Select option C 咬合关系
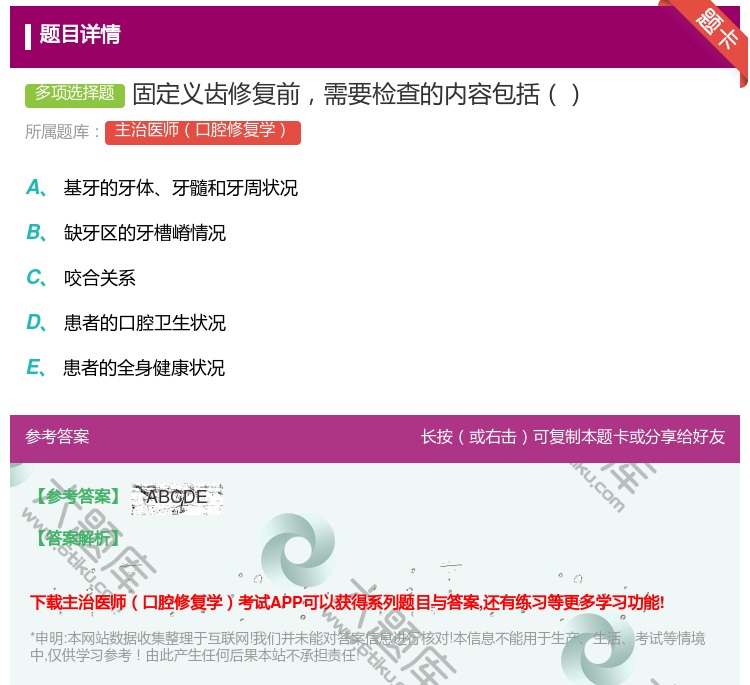 click(x=81, y=278)
